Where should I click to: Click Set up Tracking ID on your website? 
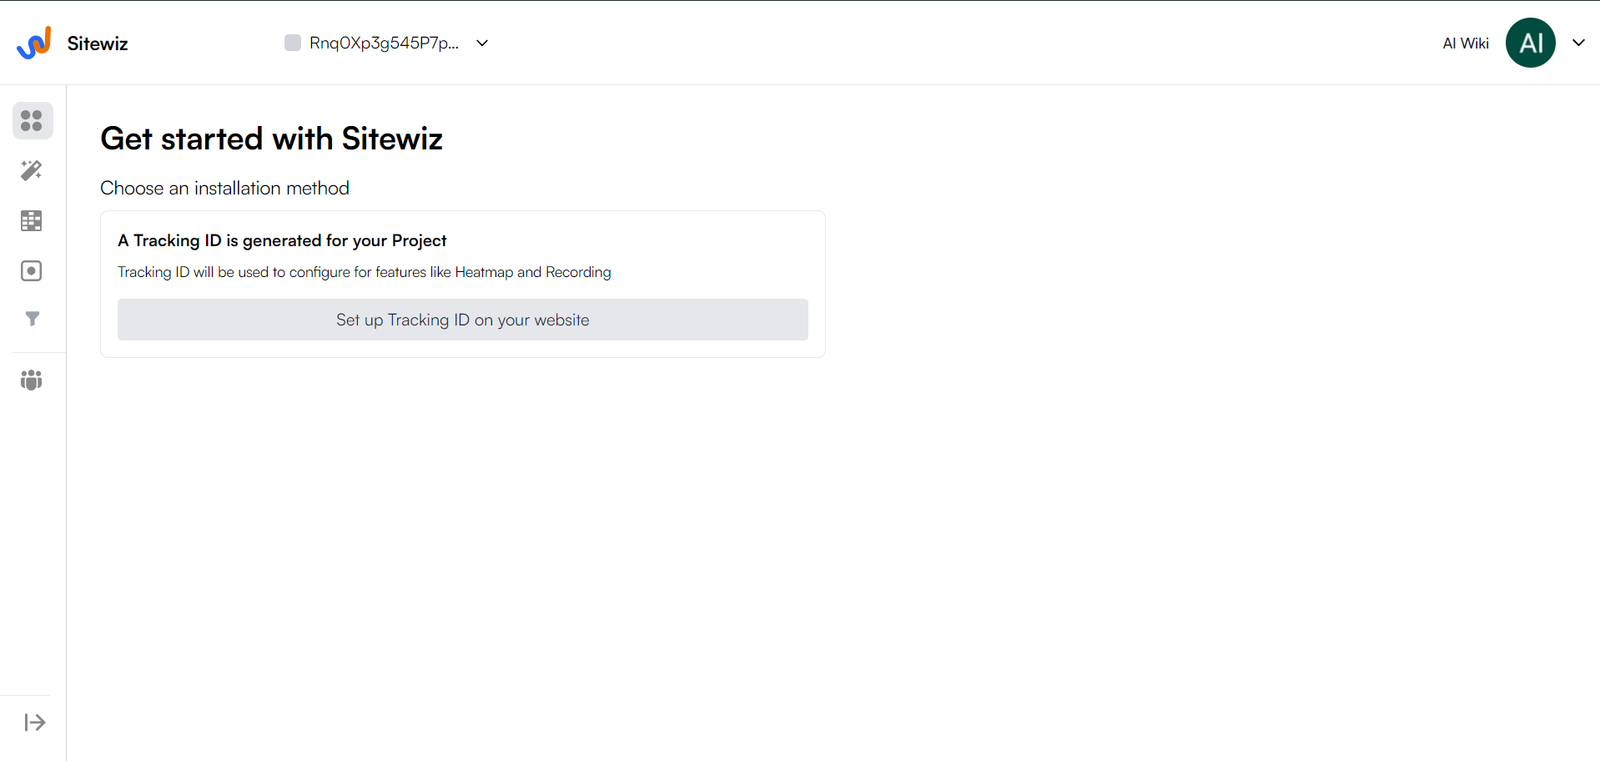(x=463, y=320)
